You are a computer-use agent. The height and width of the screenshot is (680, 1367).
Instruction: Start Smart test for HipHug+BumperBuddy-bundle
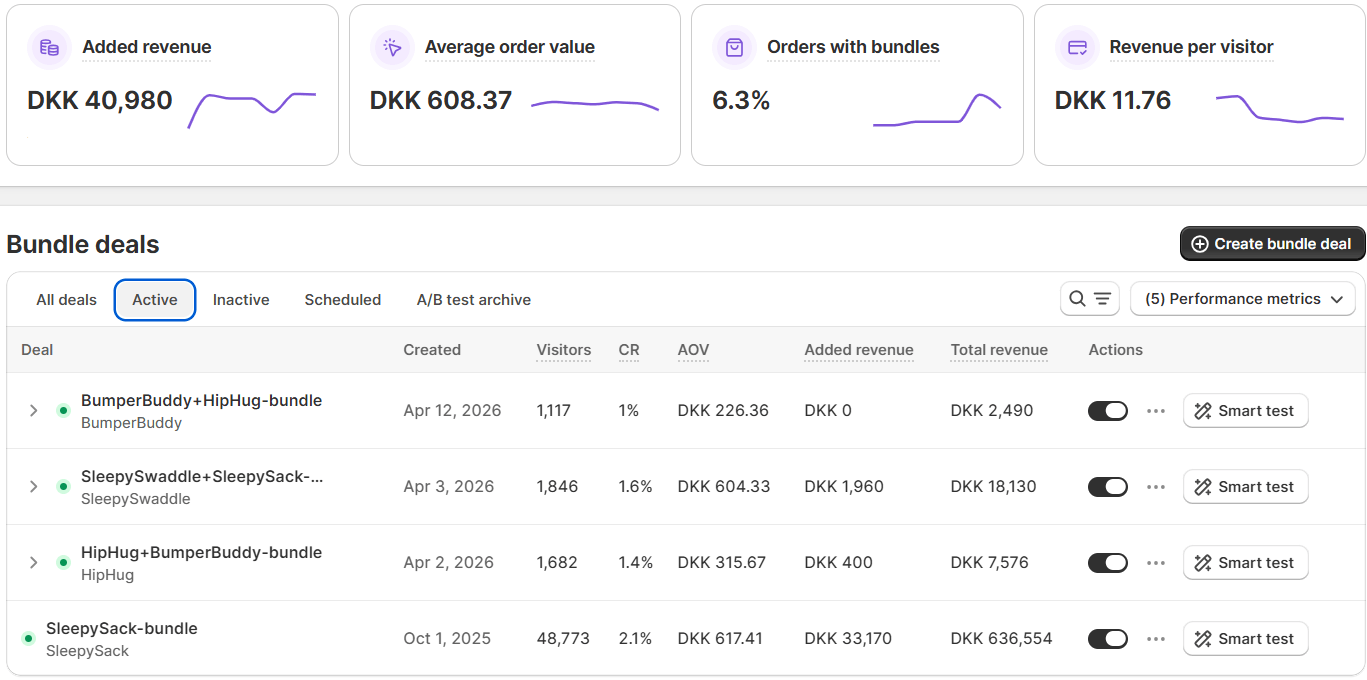pyautogui.click(x=1245, y=563)
